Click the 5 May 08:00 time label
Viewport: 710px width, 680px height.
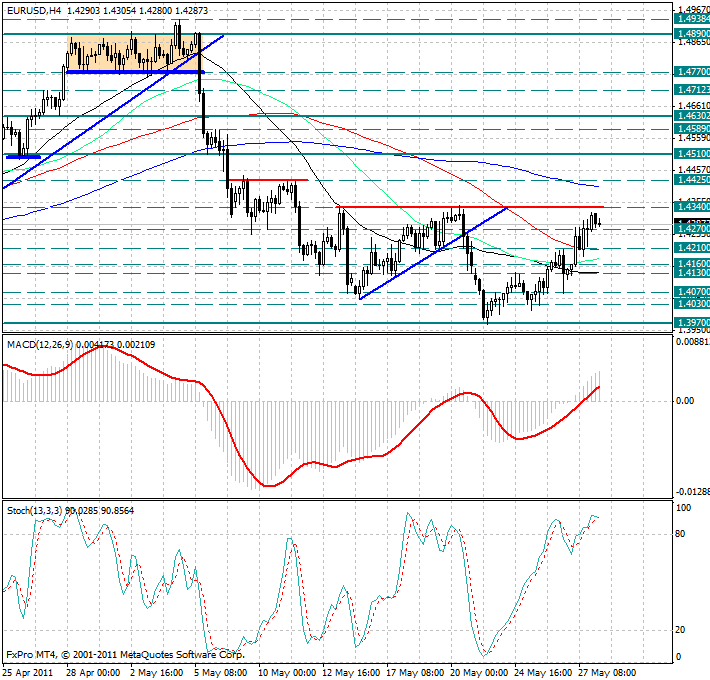point(221,673)
